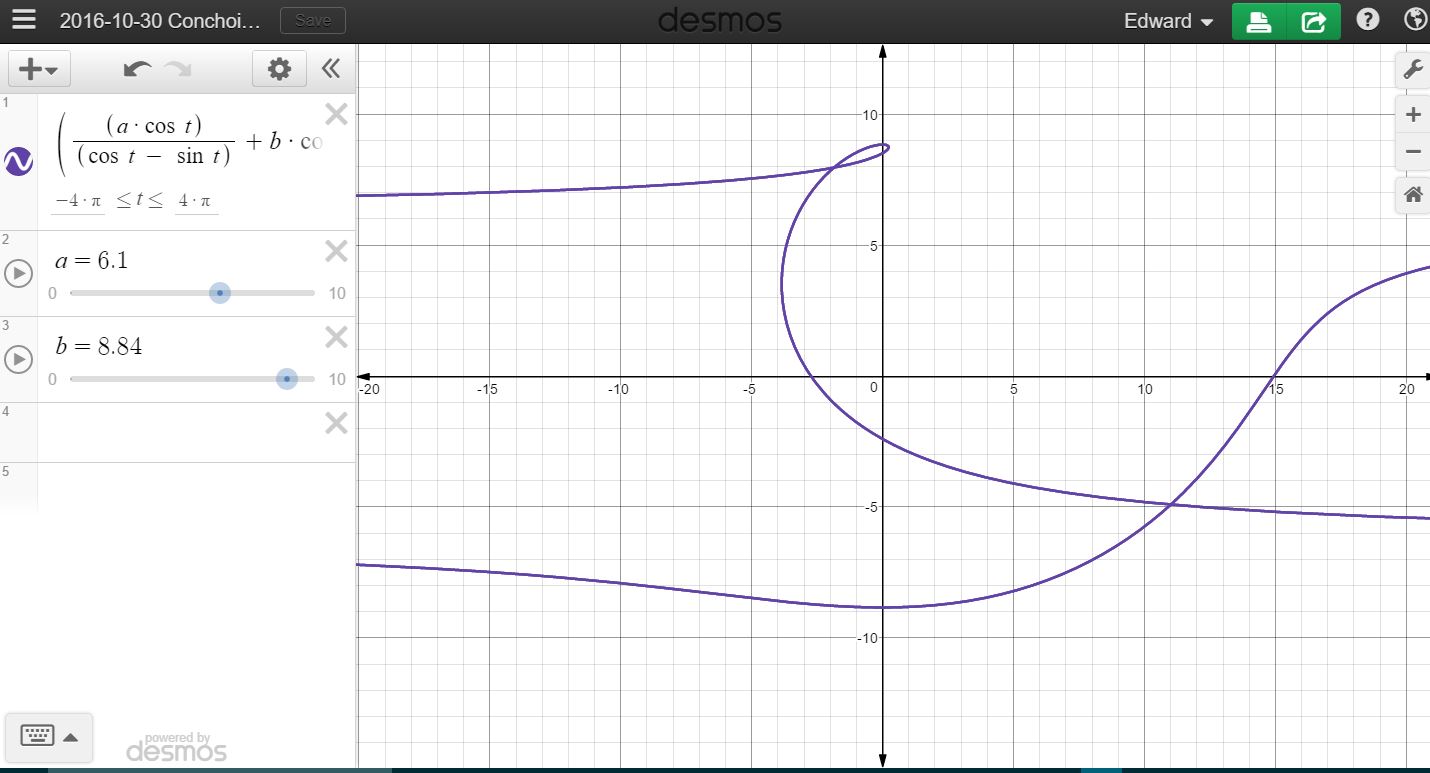The height and width of the screenshot is (773, 1430).
Task: Reset the view with the home icon
Action: pyautogui.click(x=1411, y=195)
